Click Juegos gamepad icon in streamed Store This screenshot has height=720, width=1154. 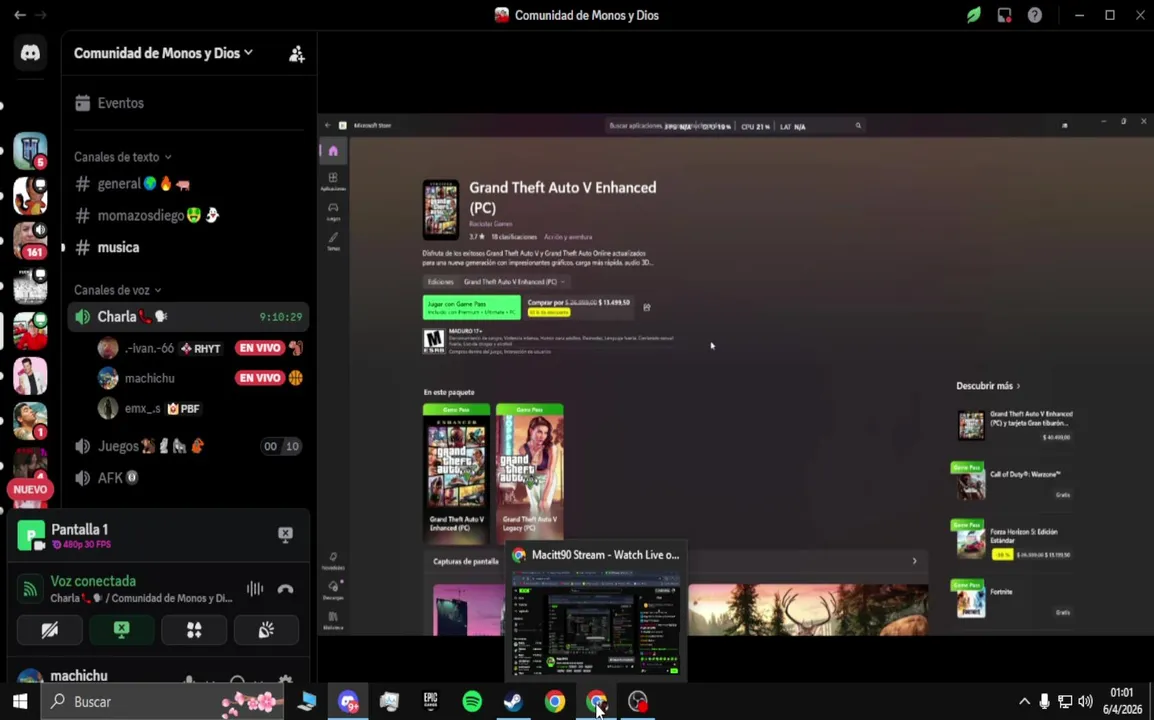coord(333,211)
